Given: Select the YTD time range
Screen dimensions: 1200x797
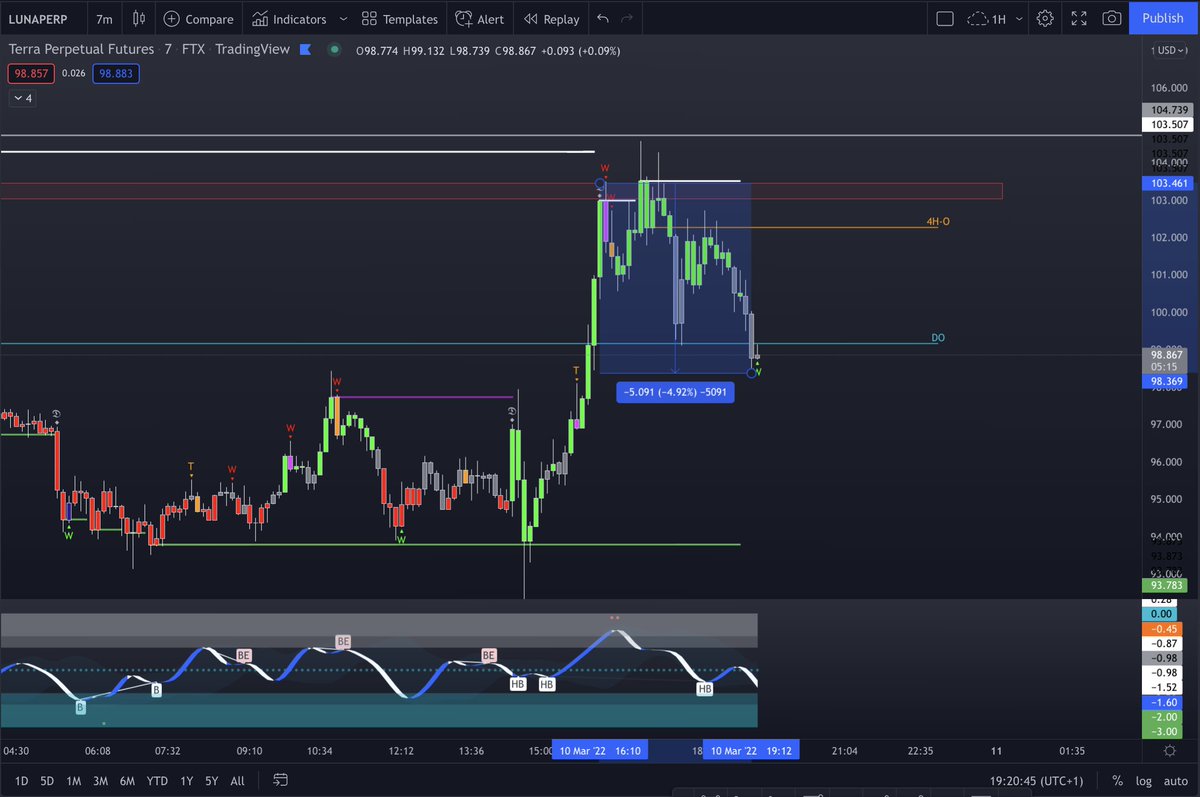Looking at the screenshot, I should (157, 780).
